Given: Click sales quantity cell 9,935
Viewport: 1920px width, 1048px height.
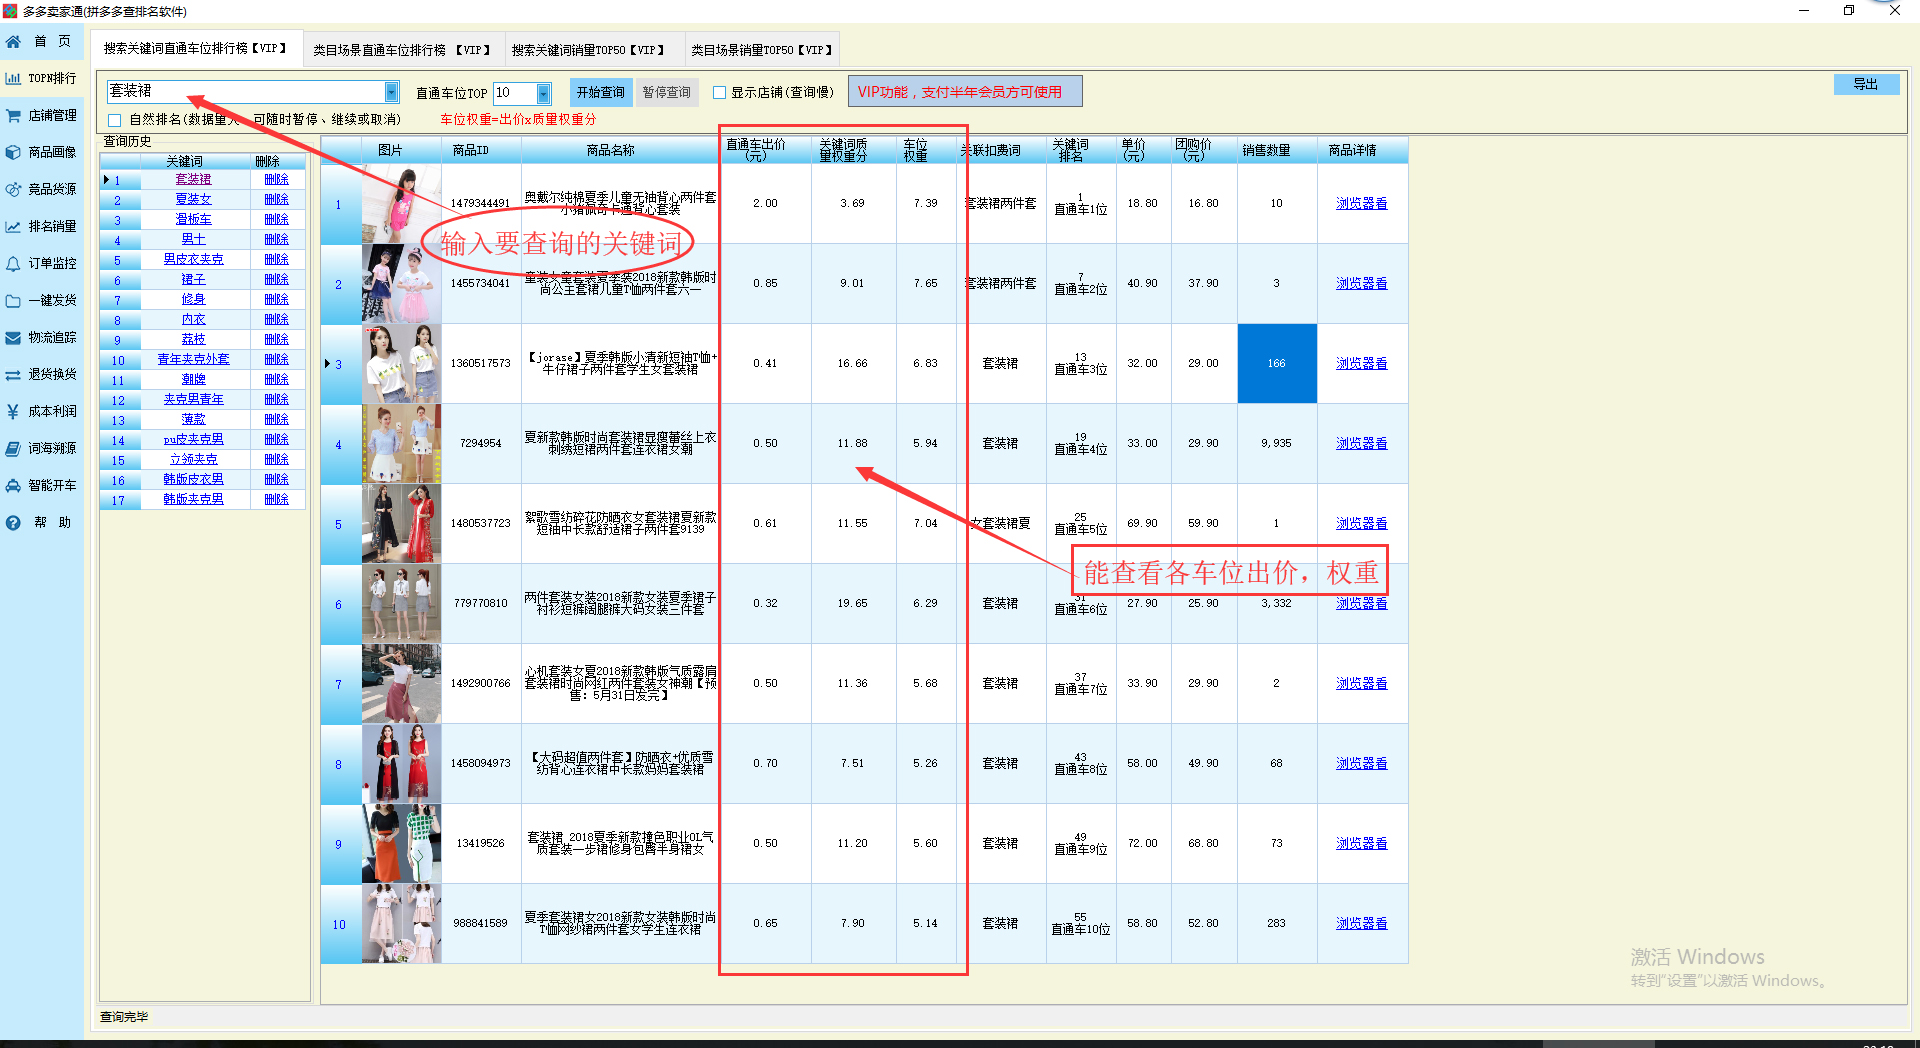Looking at the screenshot, I should [x=1277, y=444].
